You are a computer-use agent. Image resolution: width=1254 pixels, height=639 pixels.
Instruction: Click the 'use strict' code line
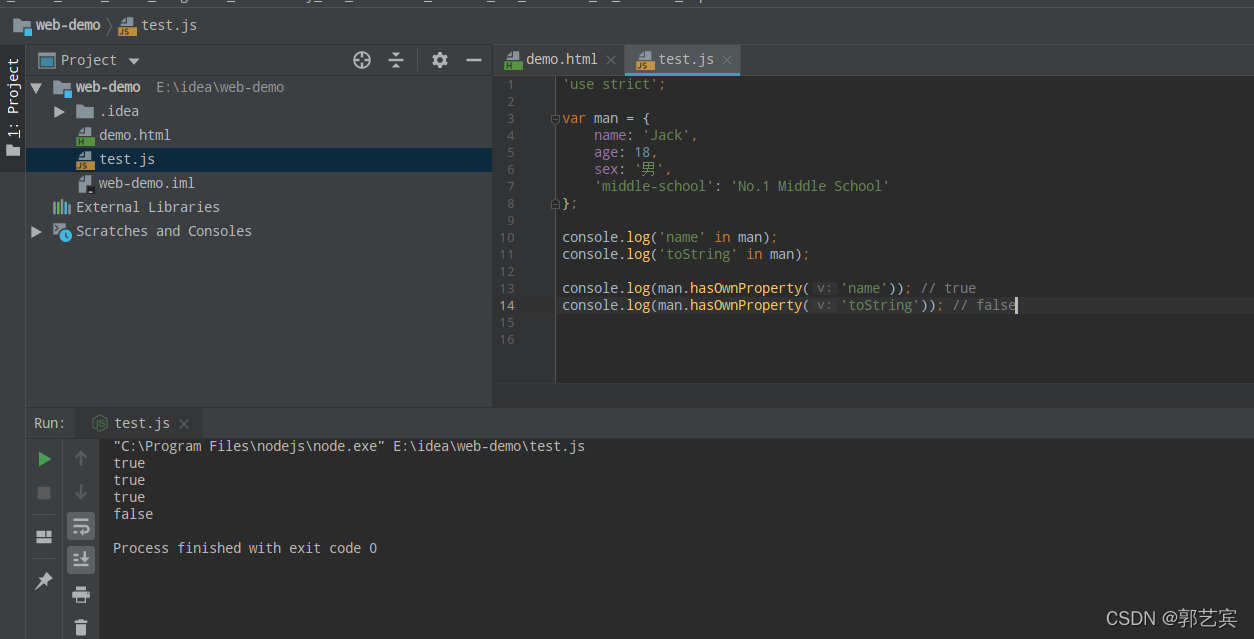(614, 85)
